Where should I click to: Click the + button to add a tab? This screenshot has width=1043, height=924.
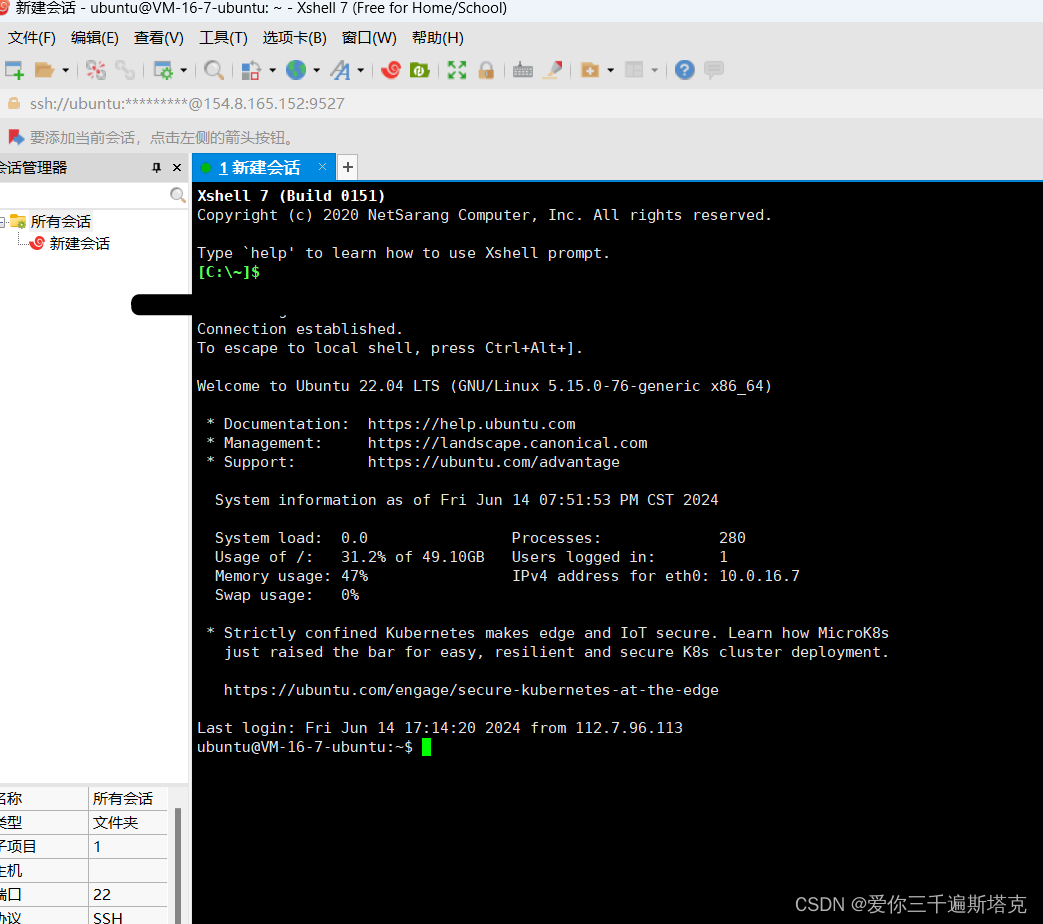pyautogui.click(x=347, y=167)
